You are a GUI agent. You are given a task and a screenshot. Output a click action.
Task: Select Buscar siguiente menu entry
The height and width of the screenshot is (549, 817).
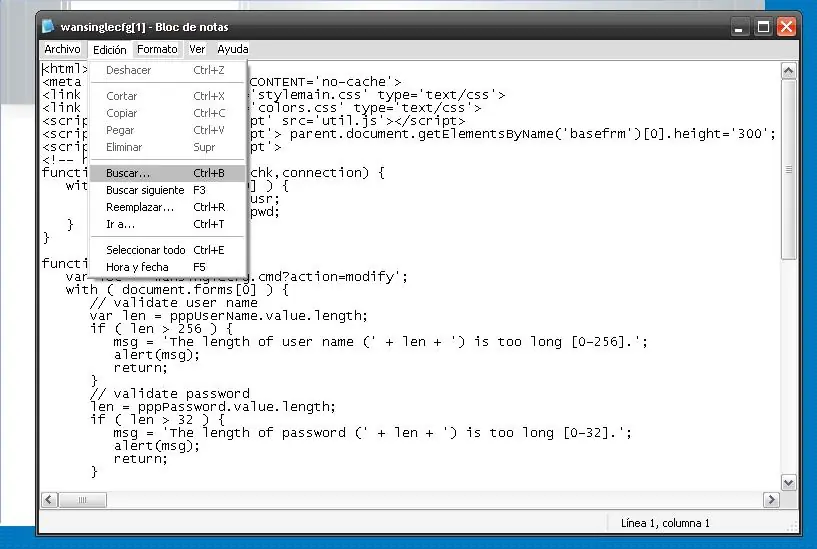click(x=167, y=190)
